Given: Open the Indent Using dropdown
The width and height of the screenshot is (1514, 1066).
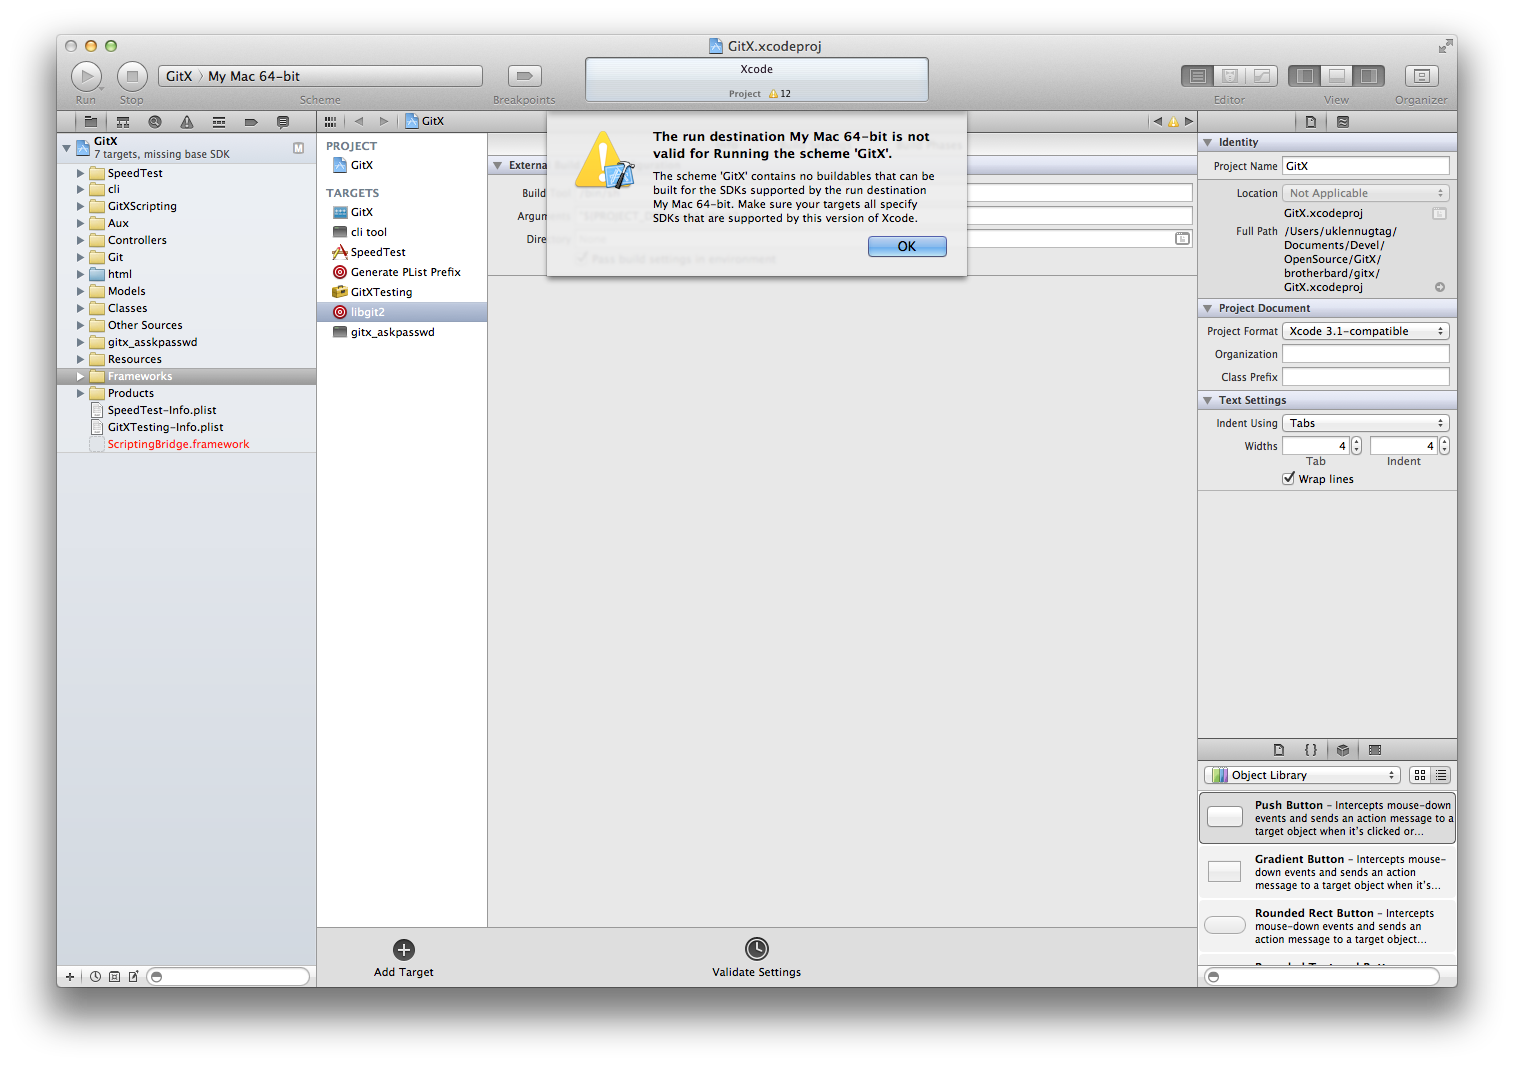Looking at the screenshot, I should pyautogui.click(x=1366, y=423).
